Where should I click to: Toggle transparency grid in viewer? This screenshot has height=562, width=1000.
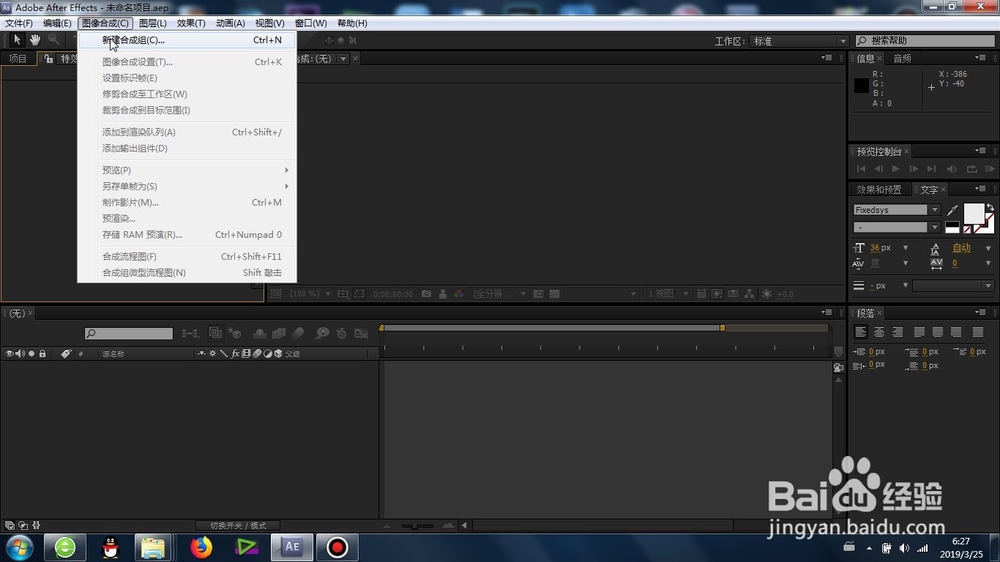tap(554, 293)
